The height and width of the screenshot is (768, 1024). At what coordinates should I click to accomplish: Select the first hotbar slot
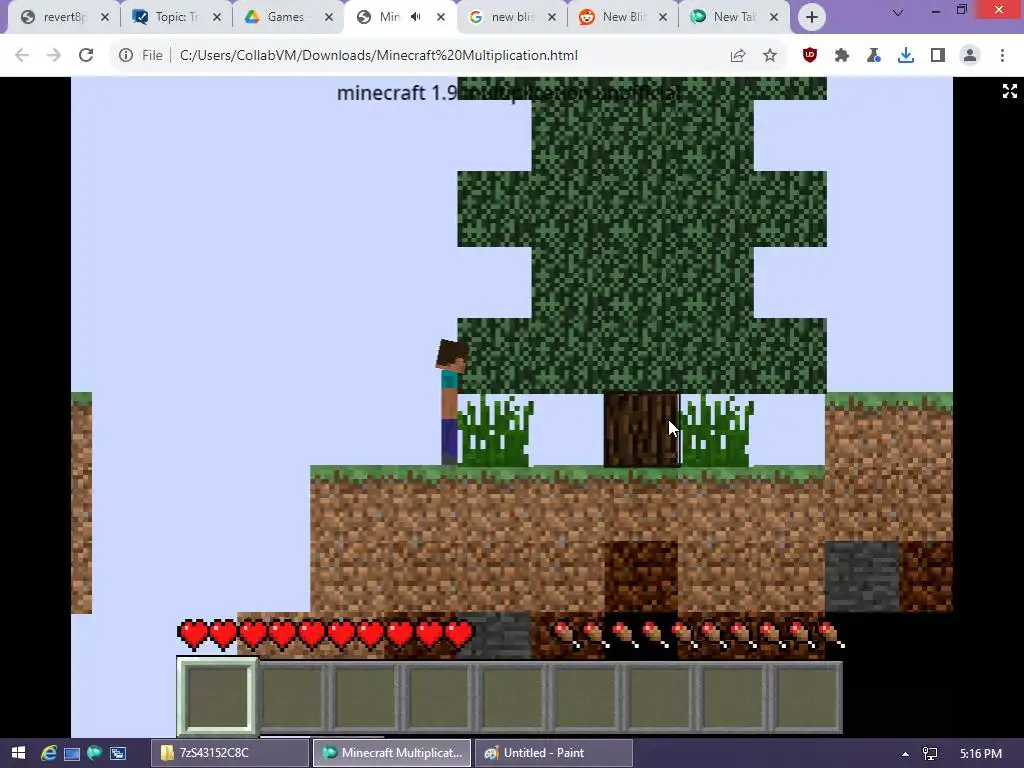(x=217, y=697)
